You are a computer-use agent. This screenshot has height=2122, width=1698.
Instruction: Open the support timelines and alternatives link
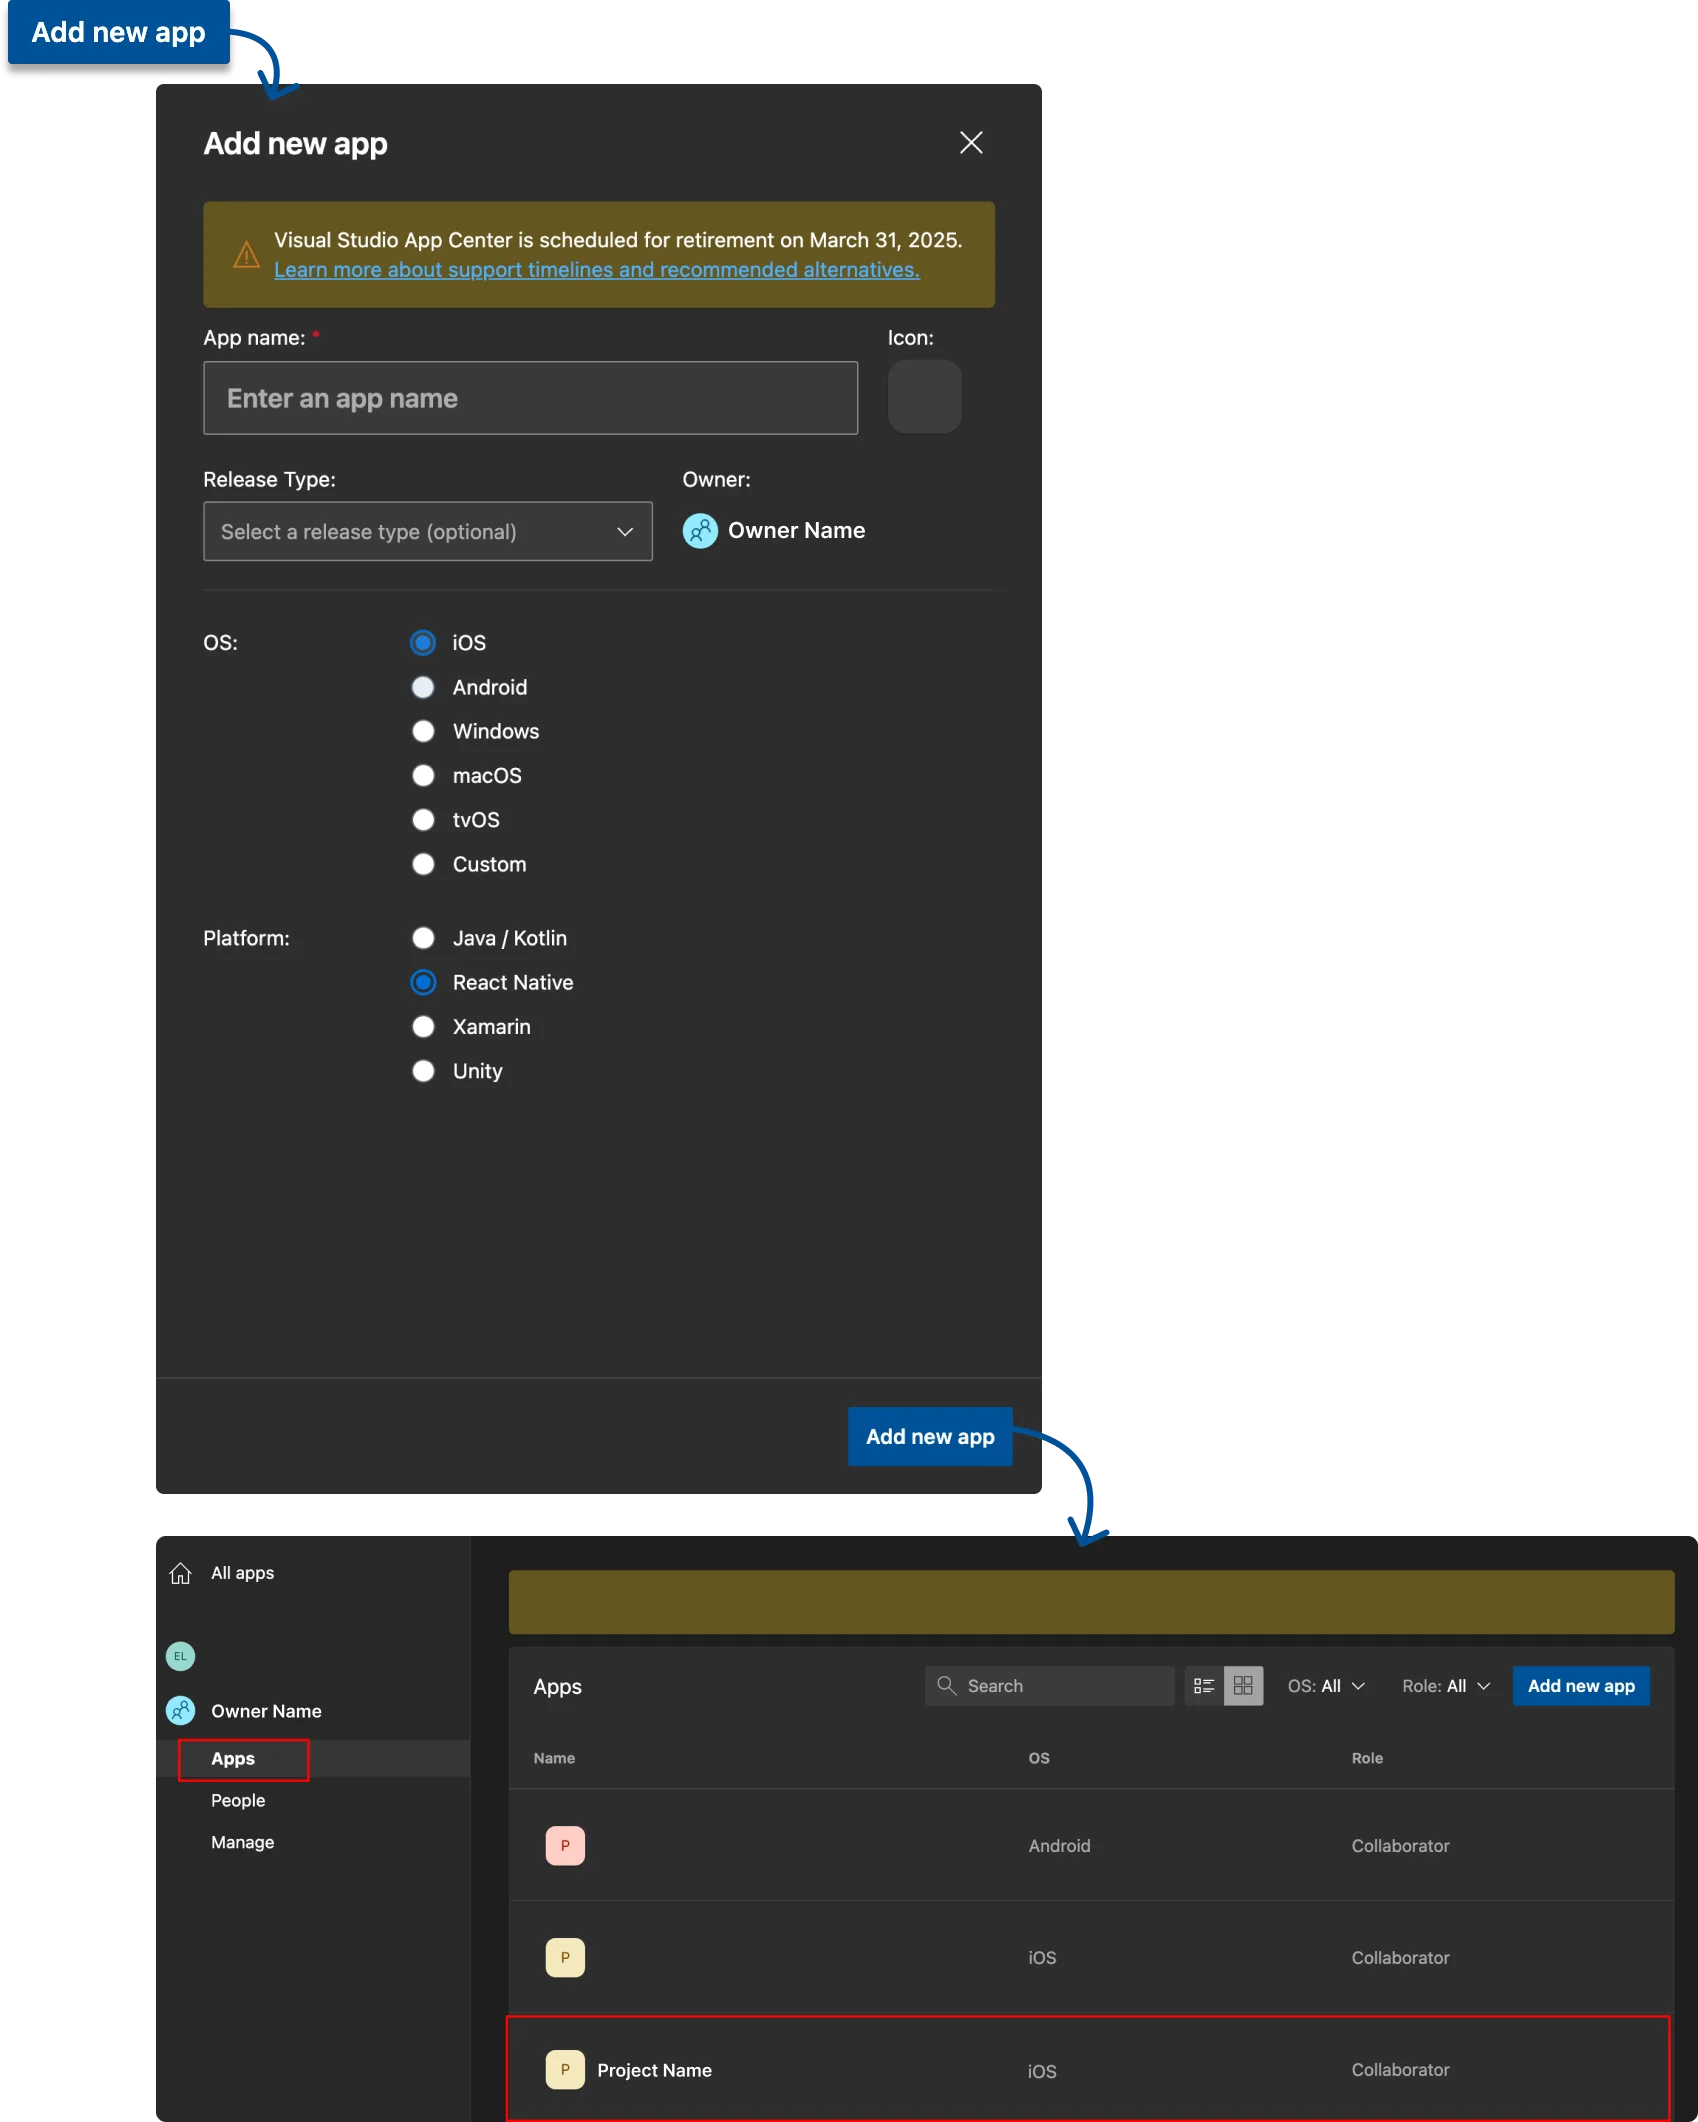597,270
